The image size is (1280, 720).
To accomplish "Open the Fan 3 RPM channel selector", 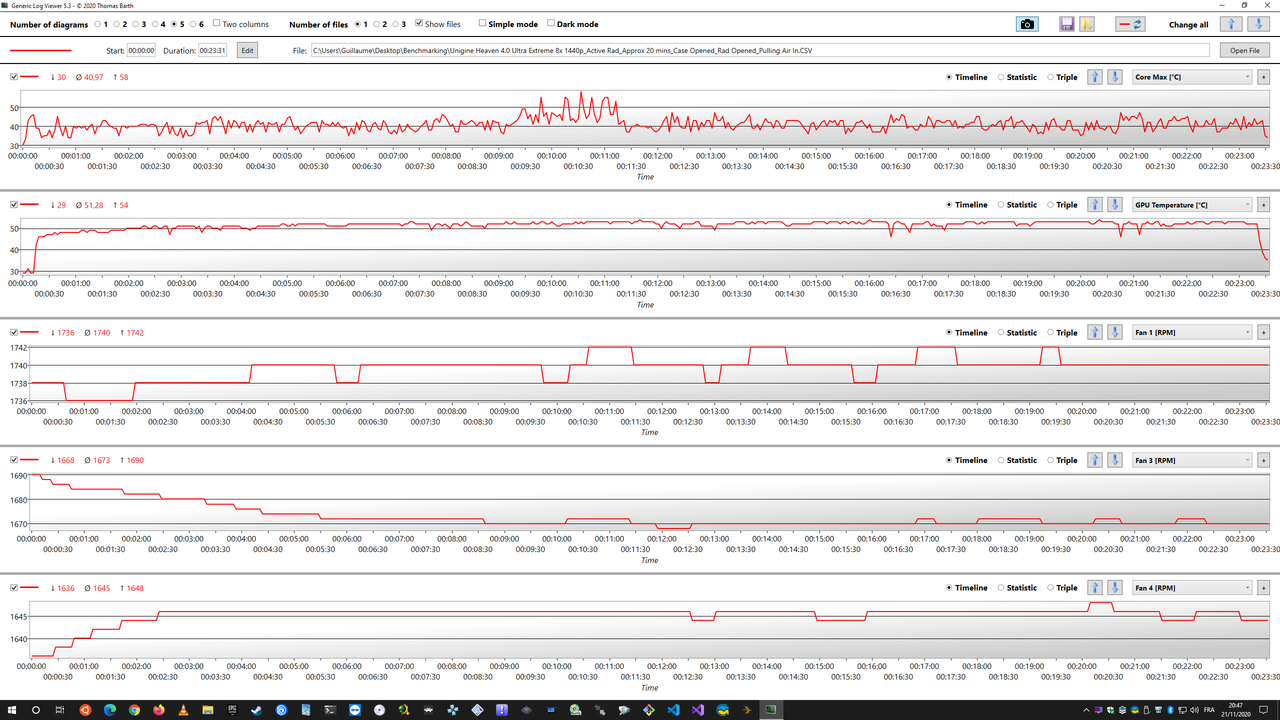I will [x=1246, y=460].
